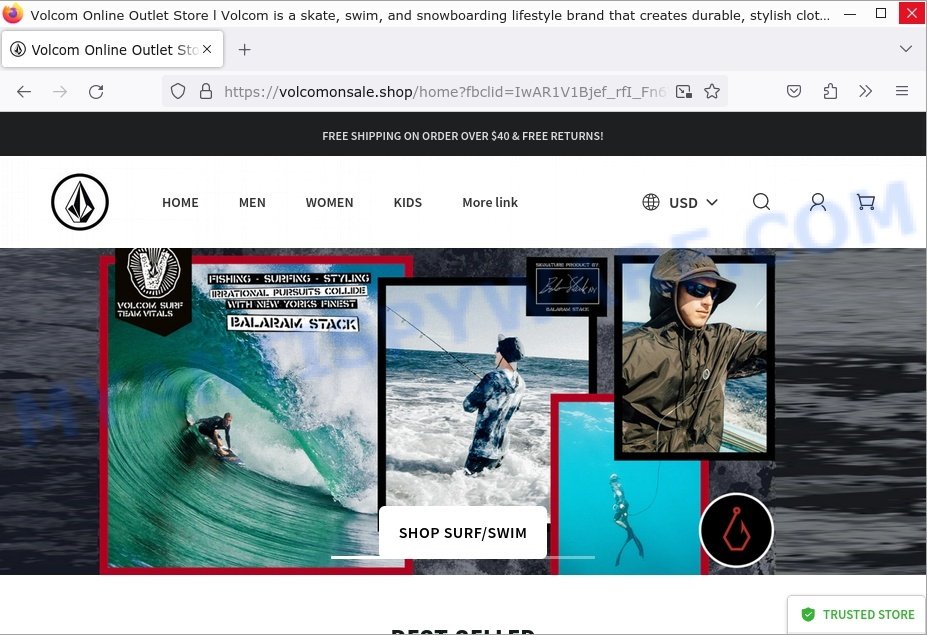Click the picture-in-picture icon in address bar
The height and width of the screenshot is (635, 927).
pyautogui.click(x=684, y=91)
